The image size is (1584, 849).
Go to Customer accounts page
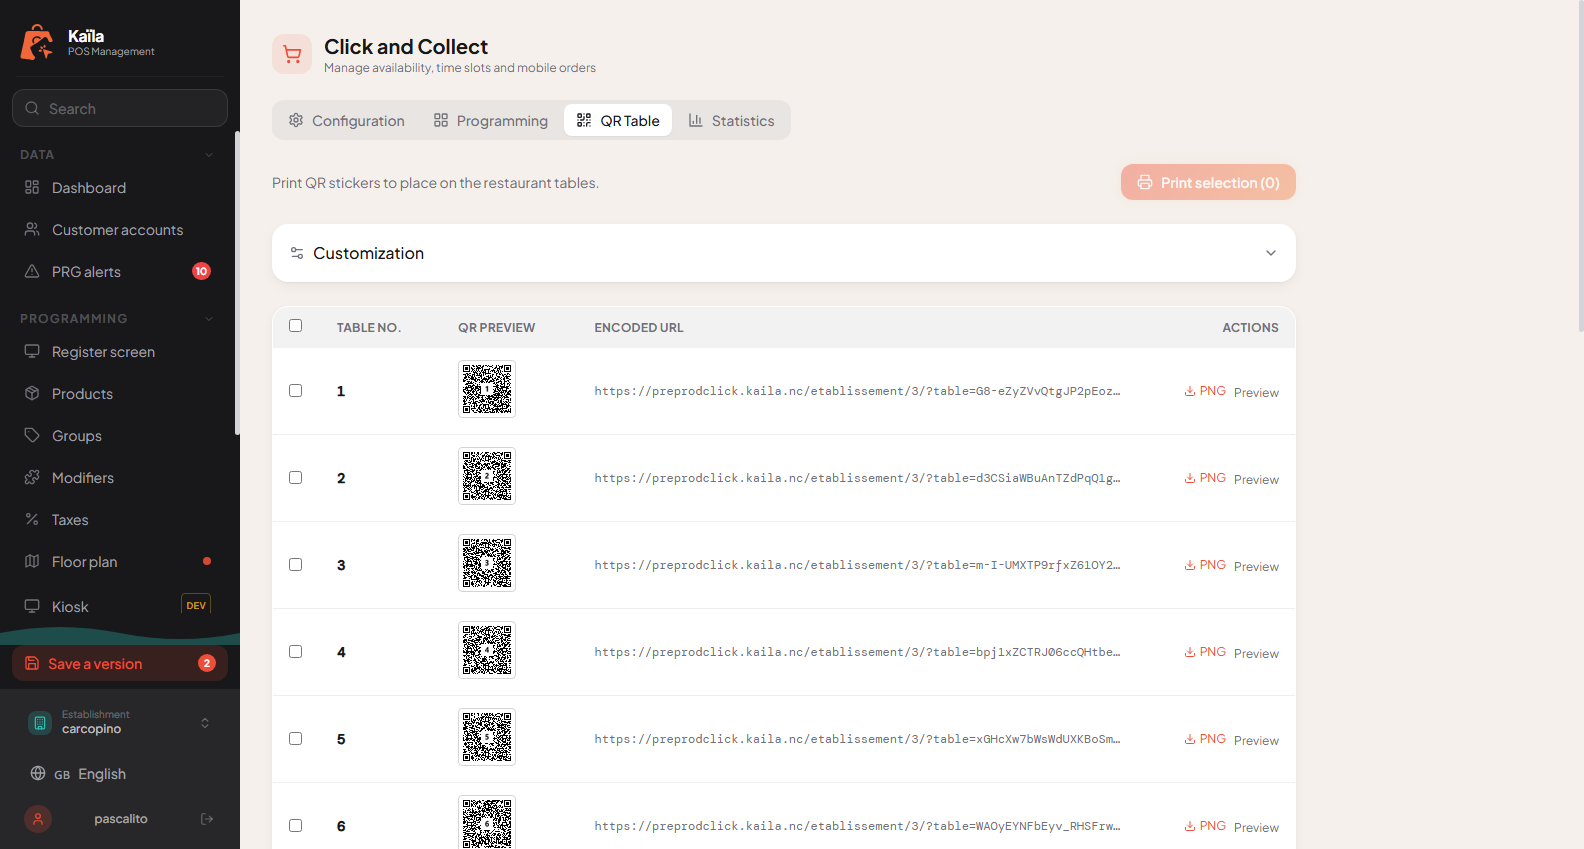pos(120,229)
